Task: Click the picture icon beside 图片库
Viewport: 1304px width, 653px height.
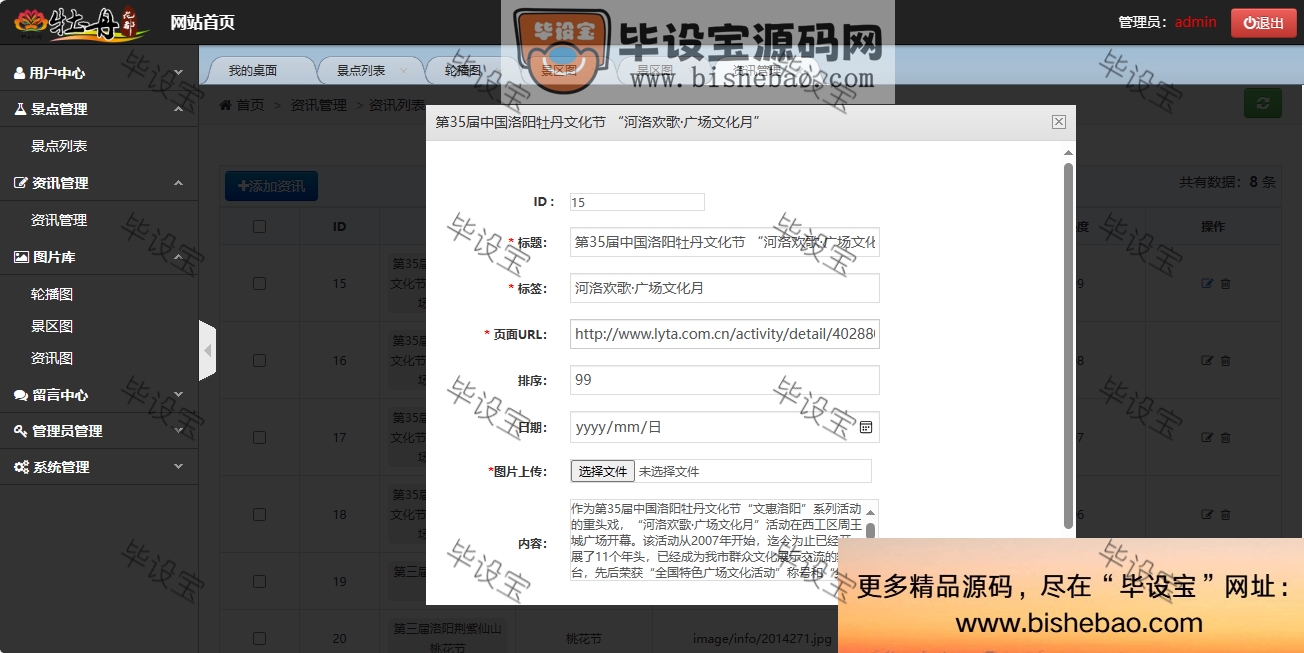Action: pyautogui.click(x=21, y=257)
